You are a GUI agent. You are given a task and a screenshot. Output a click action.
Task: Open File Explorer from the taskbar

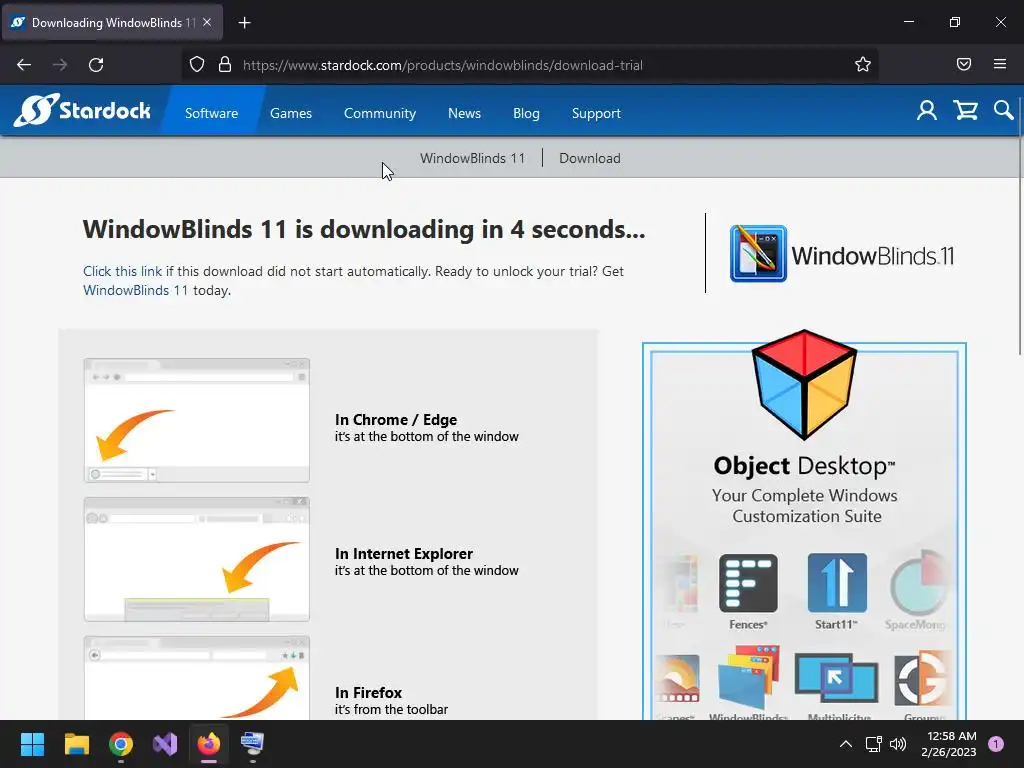[76, 744]
